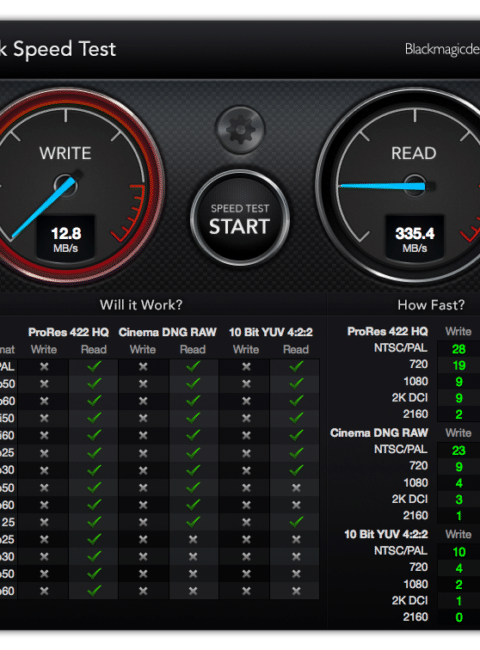The image size is (480, 650).
Task: Click ProRes 422 HQ 1080 value 9
Action: [459, 382]
